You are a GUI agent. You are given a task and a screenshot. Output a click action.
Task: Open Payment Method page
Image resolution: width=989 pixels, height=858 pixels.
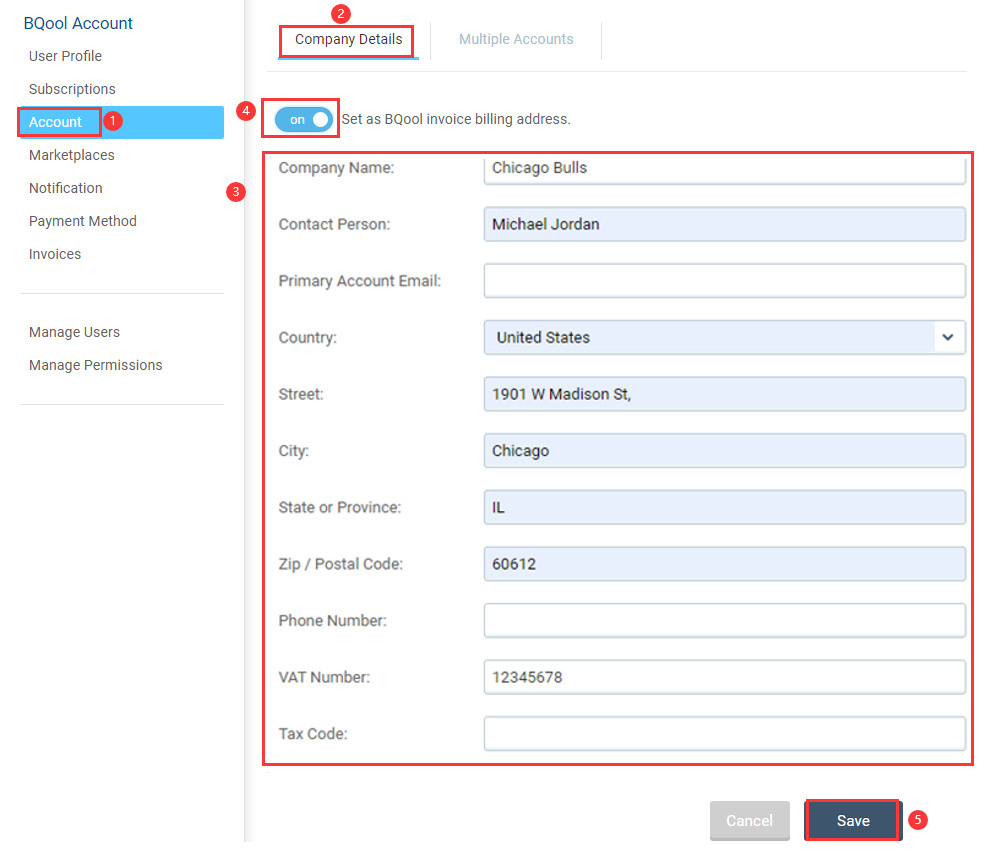click(83, 221)
